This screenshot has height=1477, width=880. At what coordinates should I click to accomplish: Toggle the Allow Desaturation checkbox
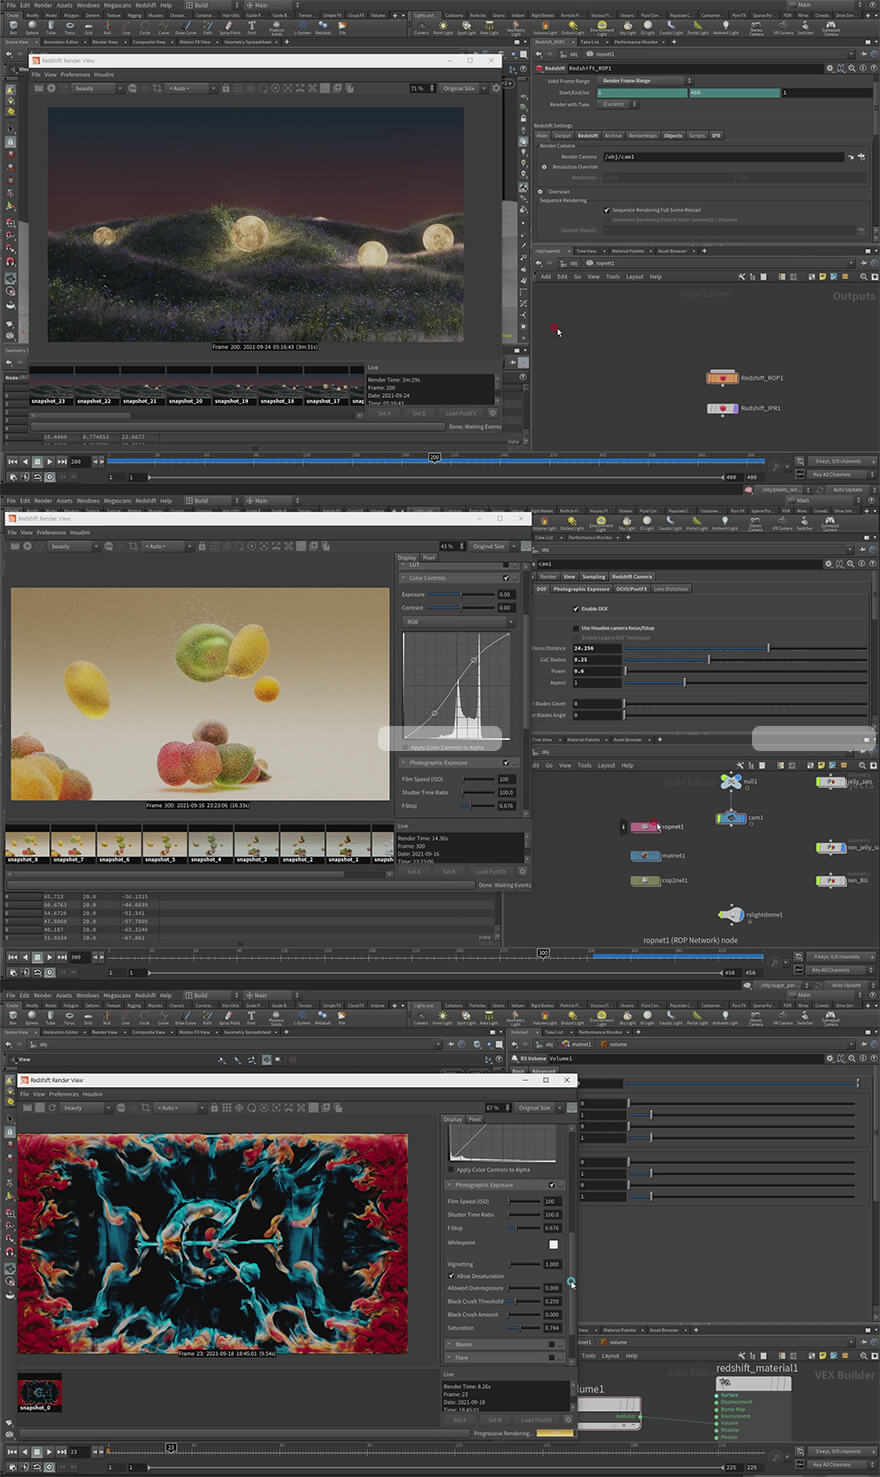[x=452, y=1276]
